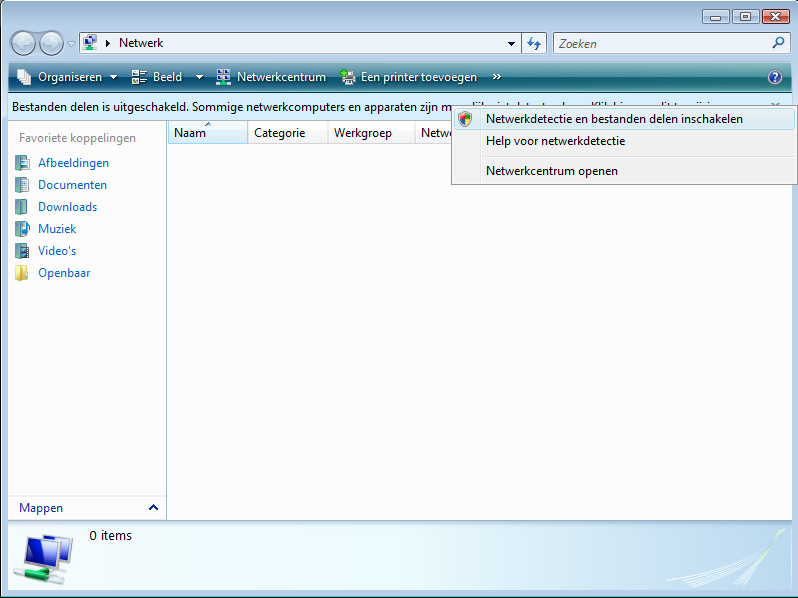Click the magnifier search icon
This screenshot has width=798, height=598.
(x=778, y=43)
